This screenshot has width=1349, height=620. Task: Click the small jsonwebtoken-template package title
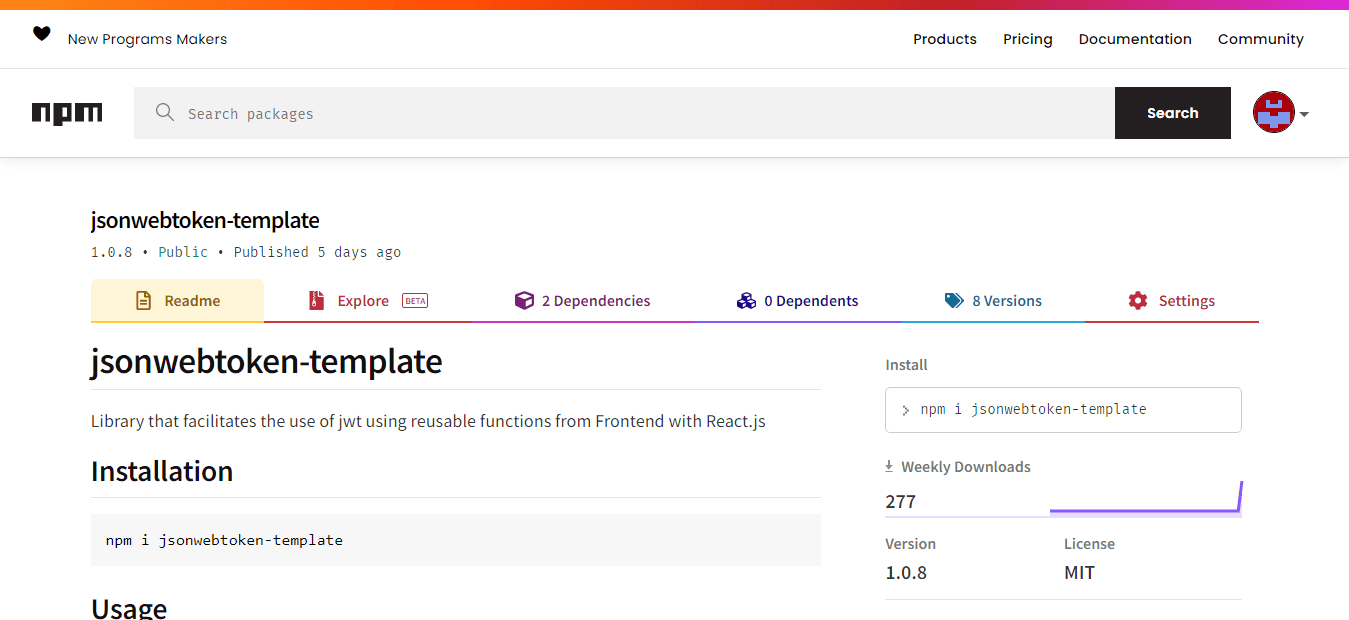(205, 220)
